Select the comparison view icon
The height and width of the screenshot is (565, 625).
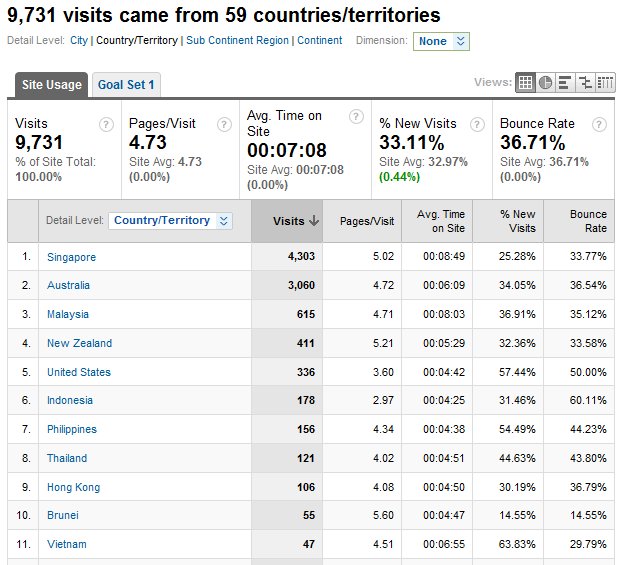pos(585,83)
